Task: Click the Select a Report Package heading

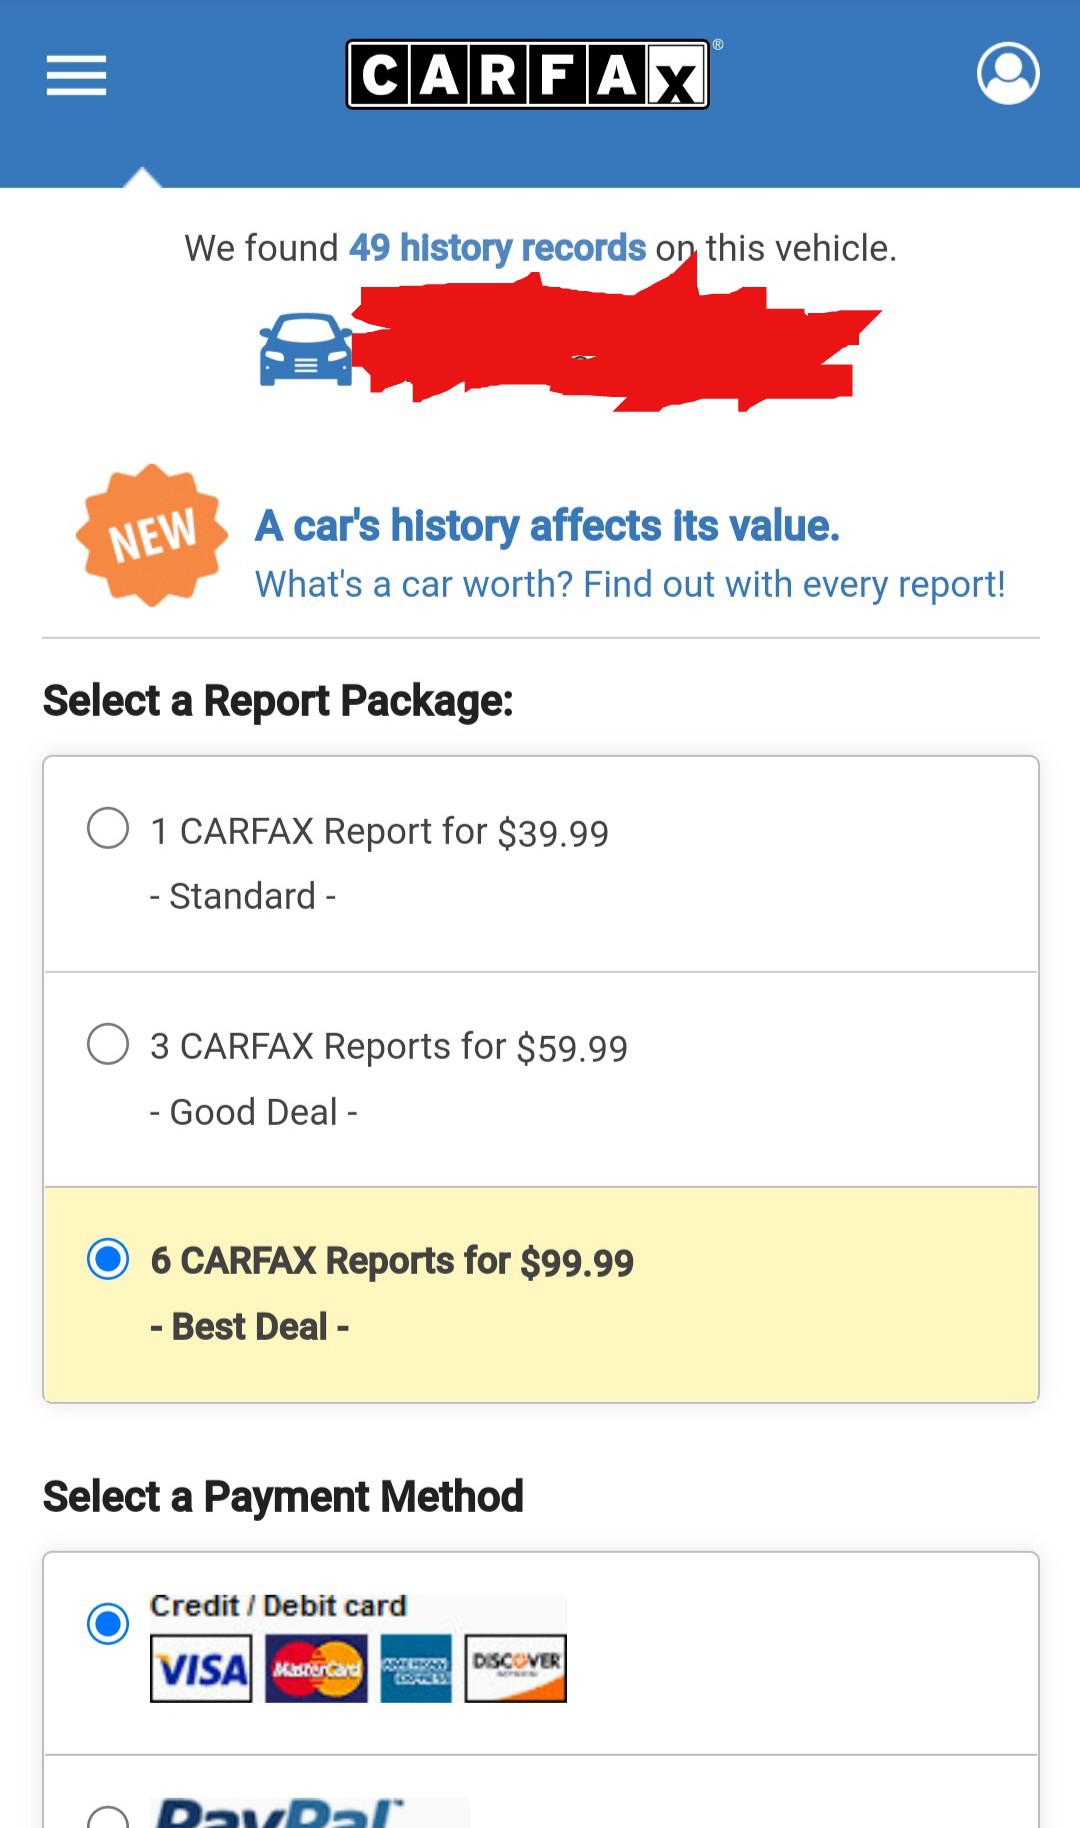Action: [x=277, y=700]
